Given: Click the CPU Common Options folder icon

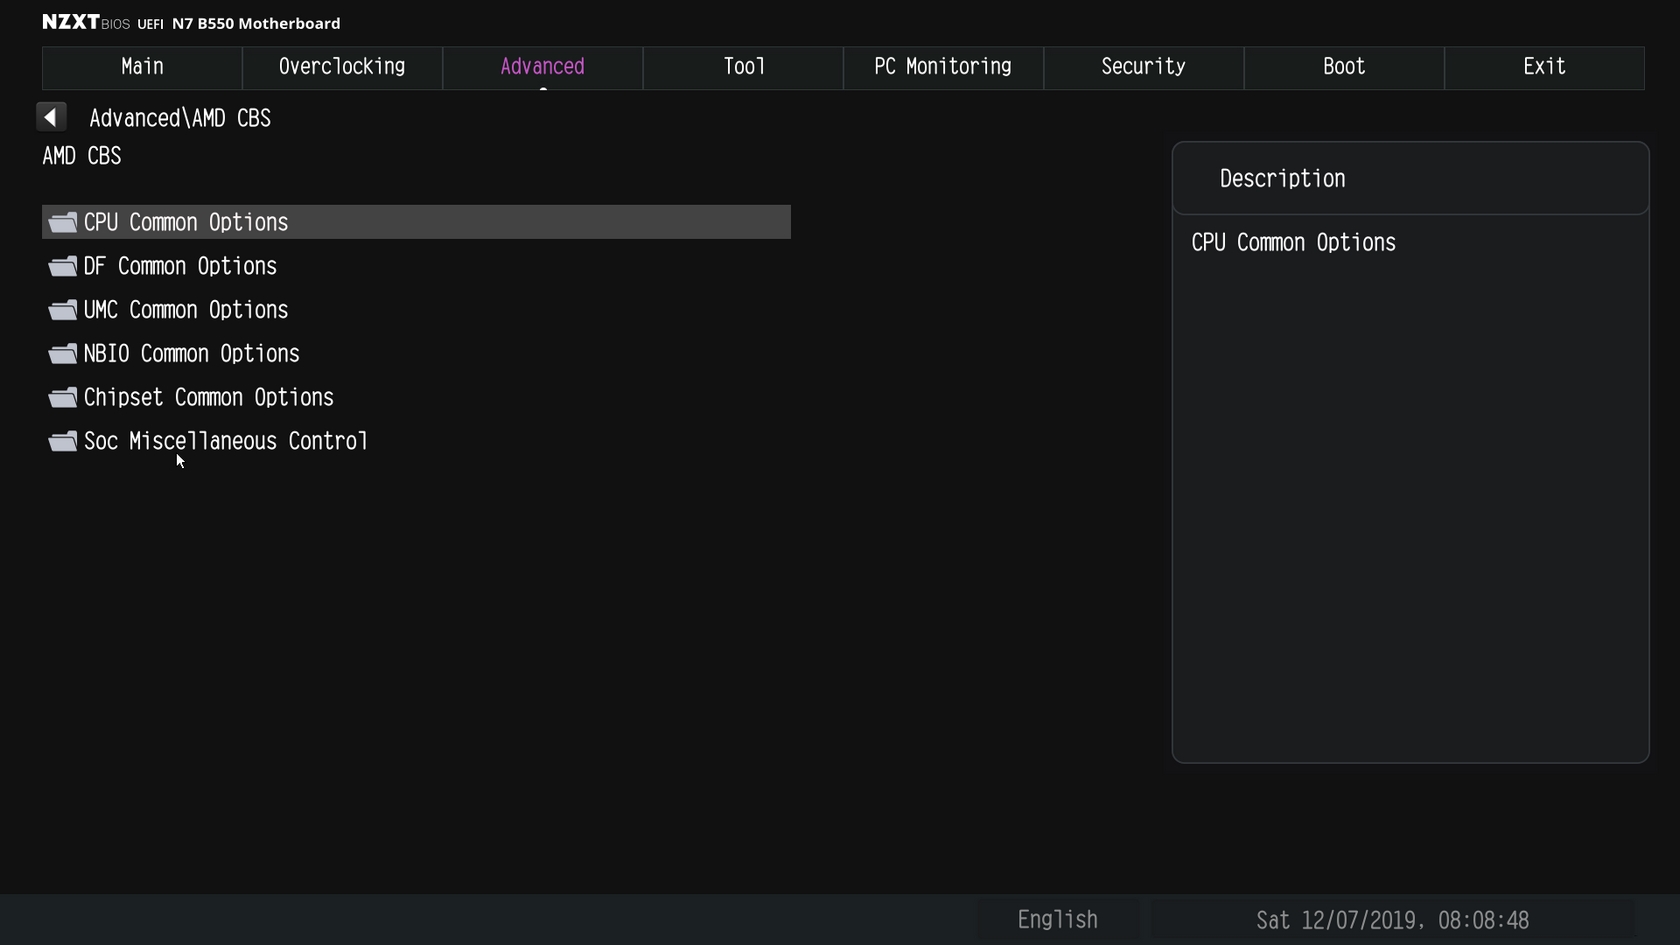Looking at the screenshot, I should tap(63, 222).
